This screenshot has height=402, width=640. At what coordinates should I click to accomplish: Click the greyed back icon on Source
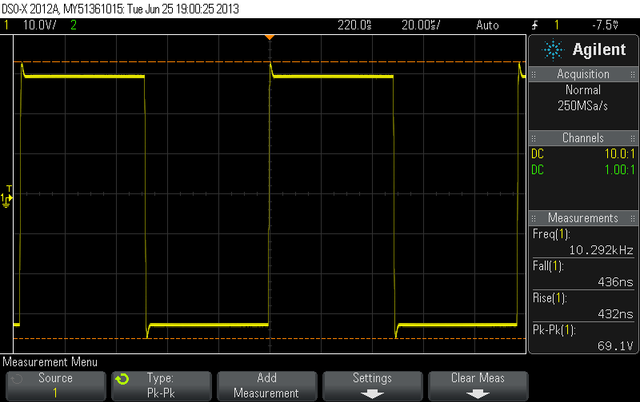click(16, 379)
